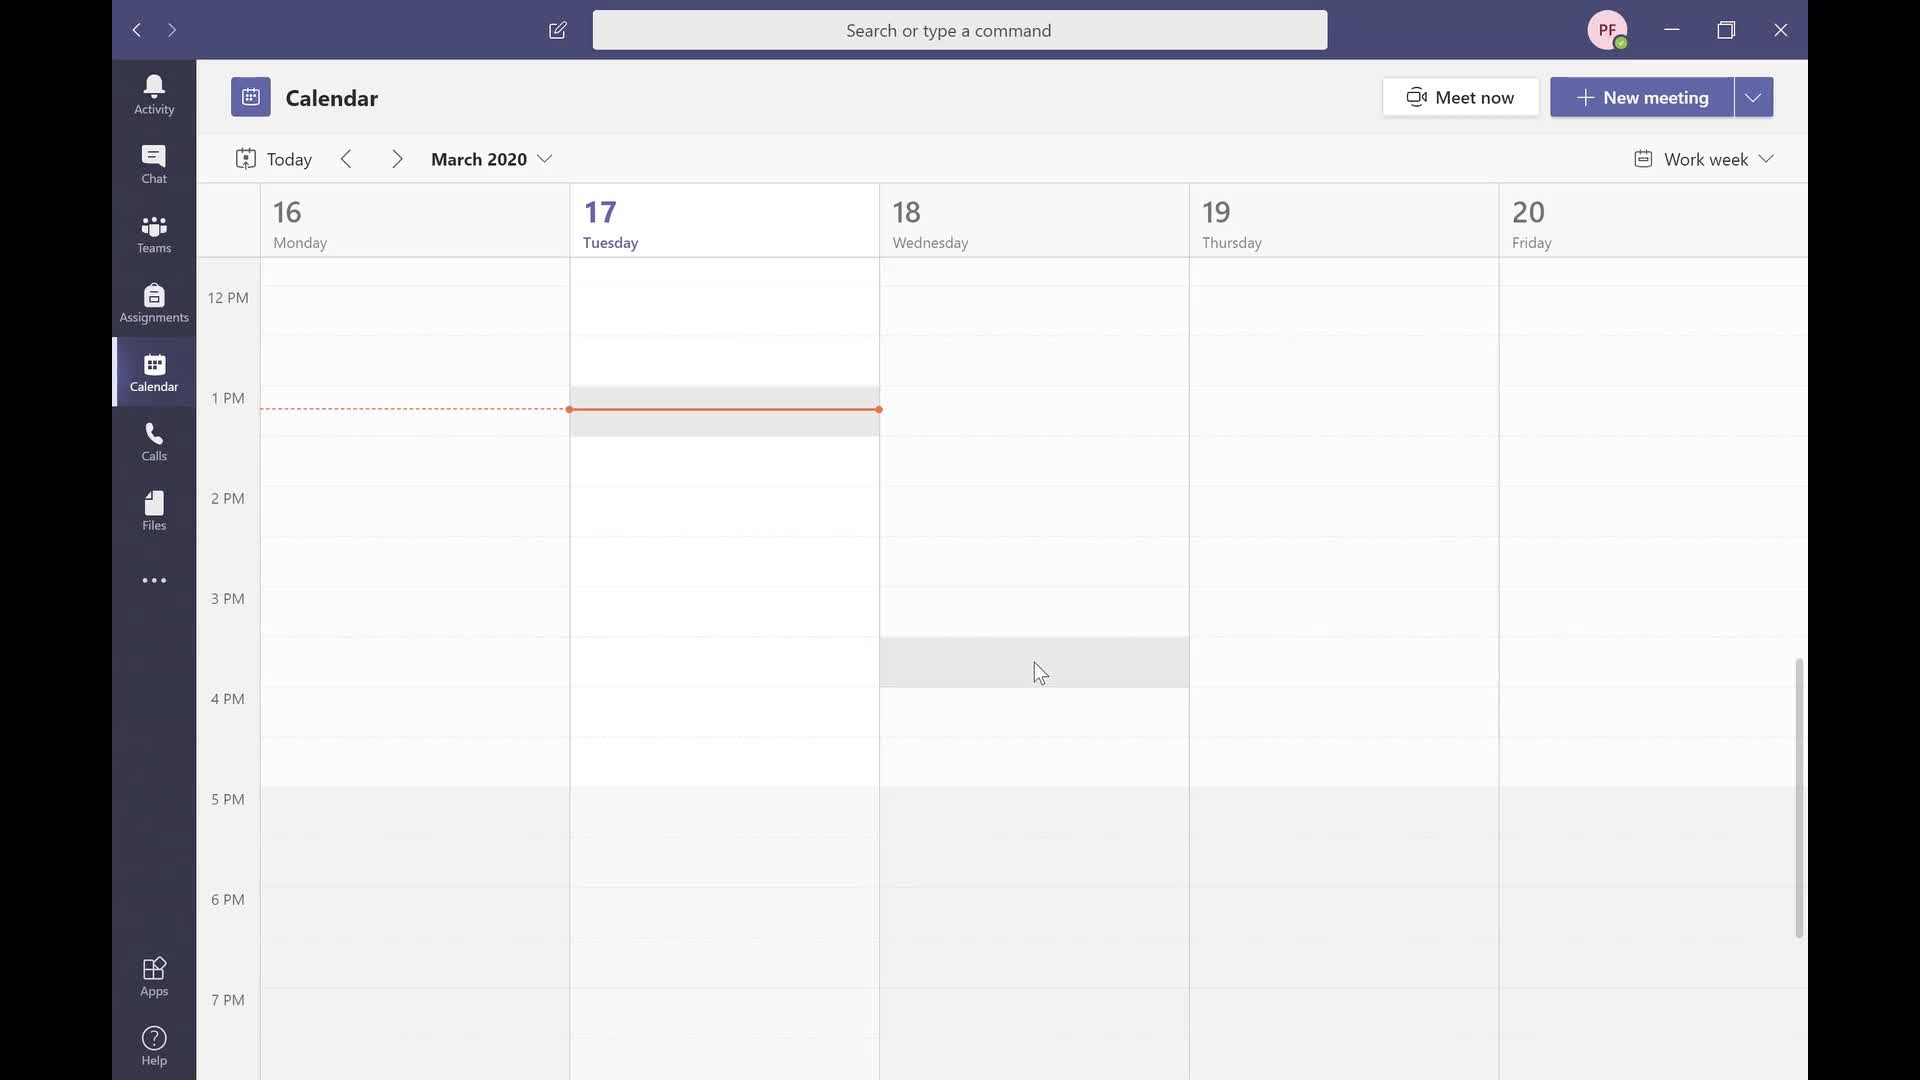Image resolution: width=1920 pixels, height=1080 pixels.
Task: Open the Activity feed
Action: click(x=154, y=95)
